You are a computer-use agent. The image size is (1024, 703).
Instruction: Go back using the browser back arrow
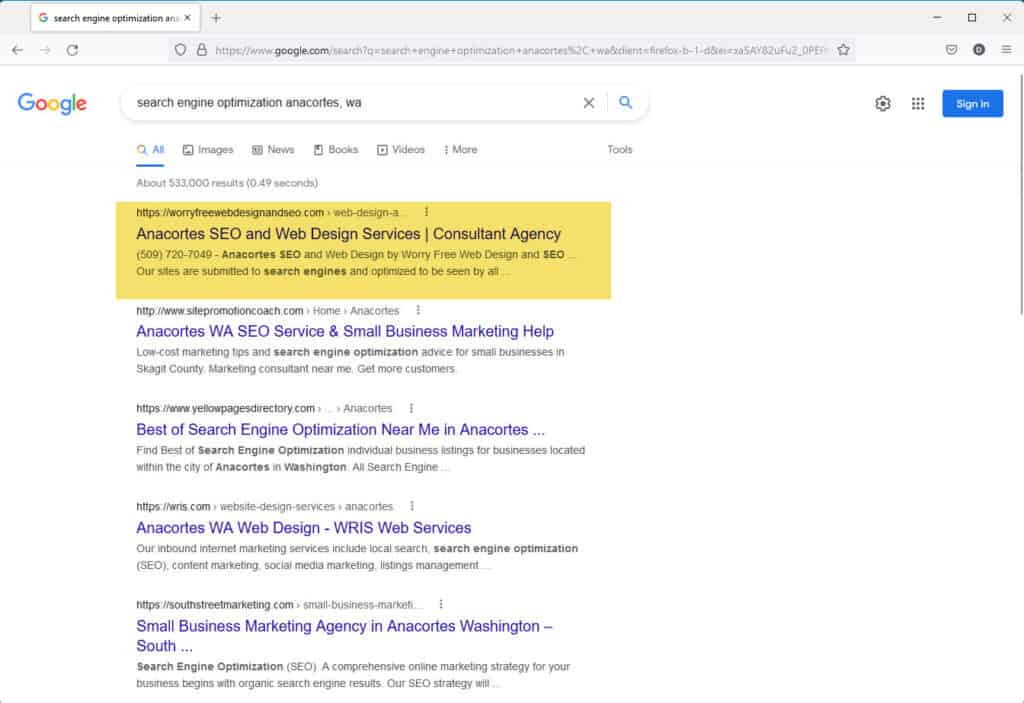pyautogui.click(x=18, y=50)
